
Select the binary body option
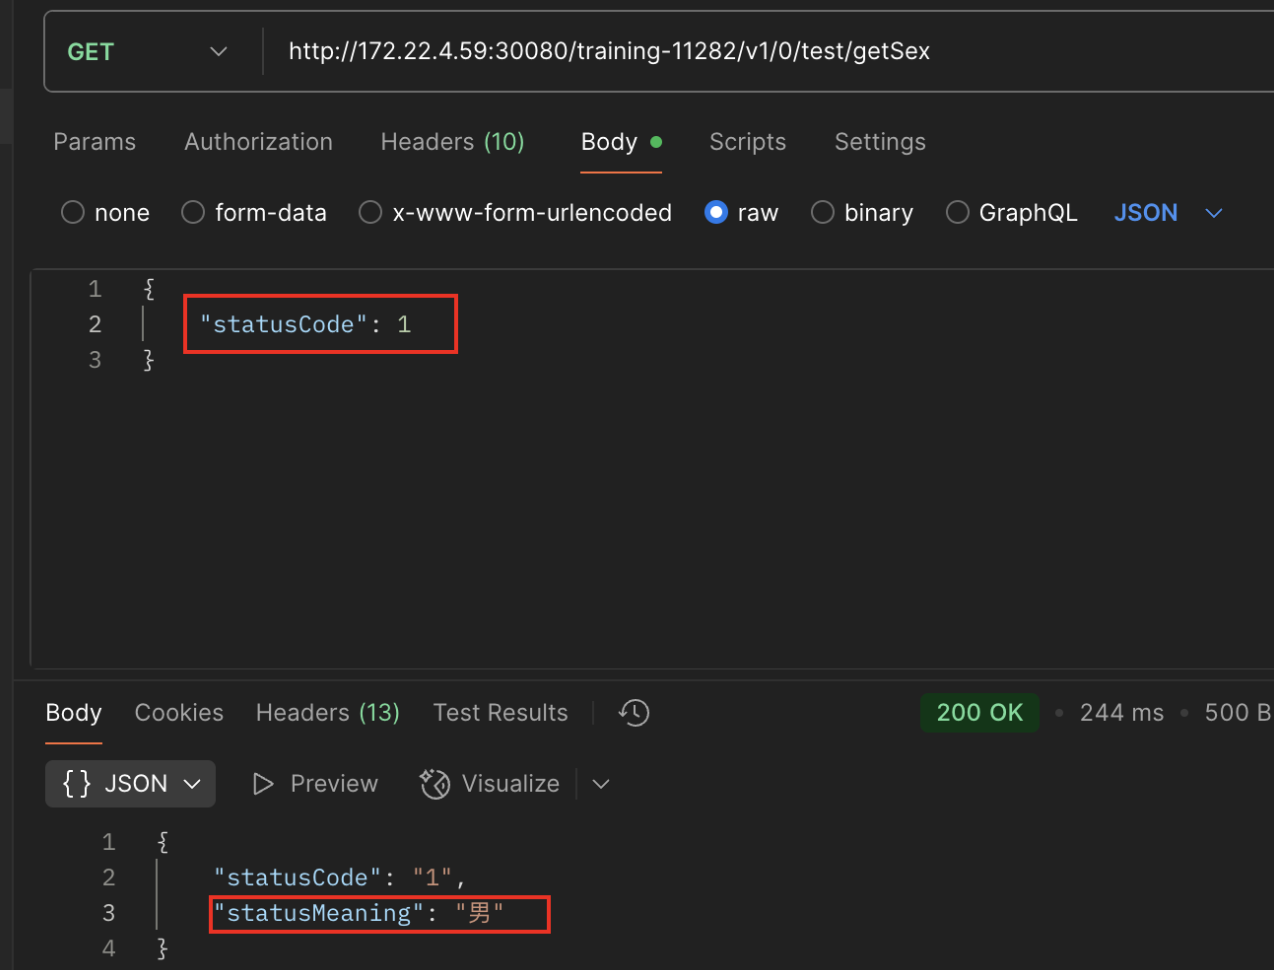point(822,213)
